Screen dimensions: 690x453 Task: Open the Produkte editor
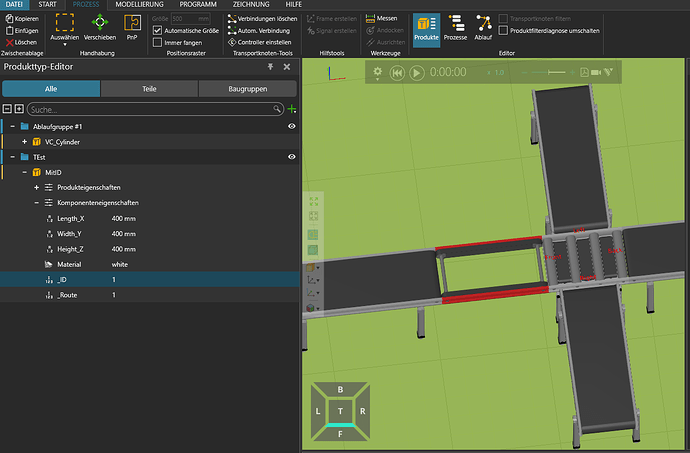click(x=426, y=28)
